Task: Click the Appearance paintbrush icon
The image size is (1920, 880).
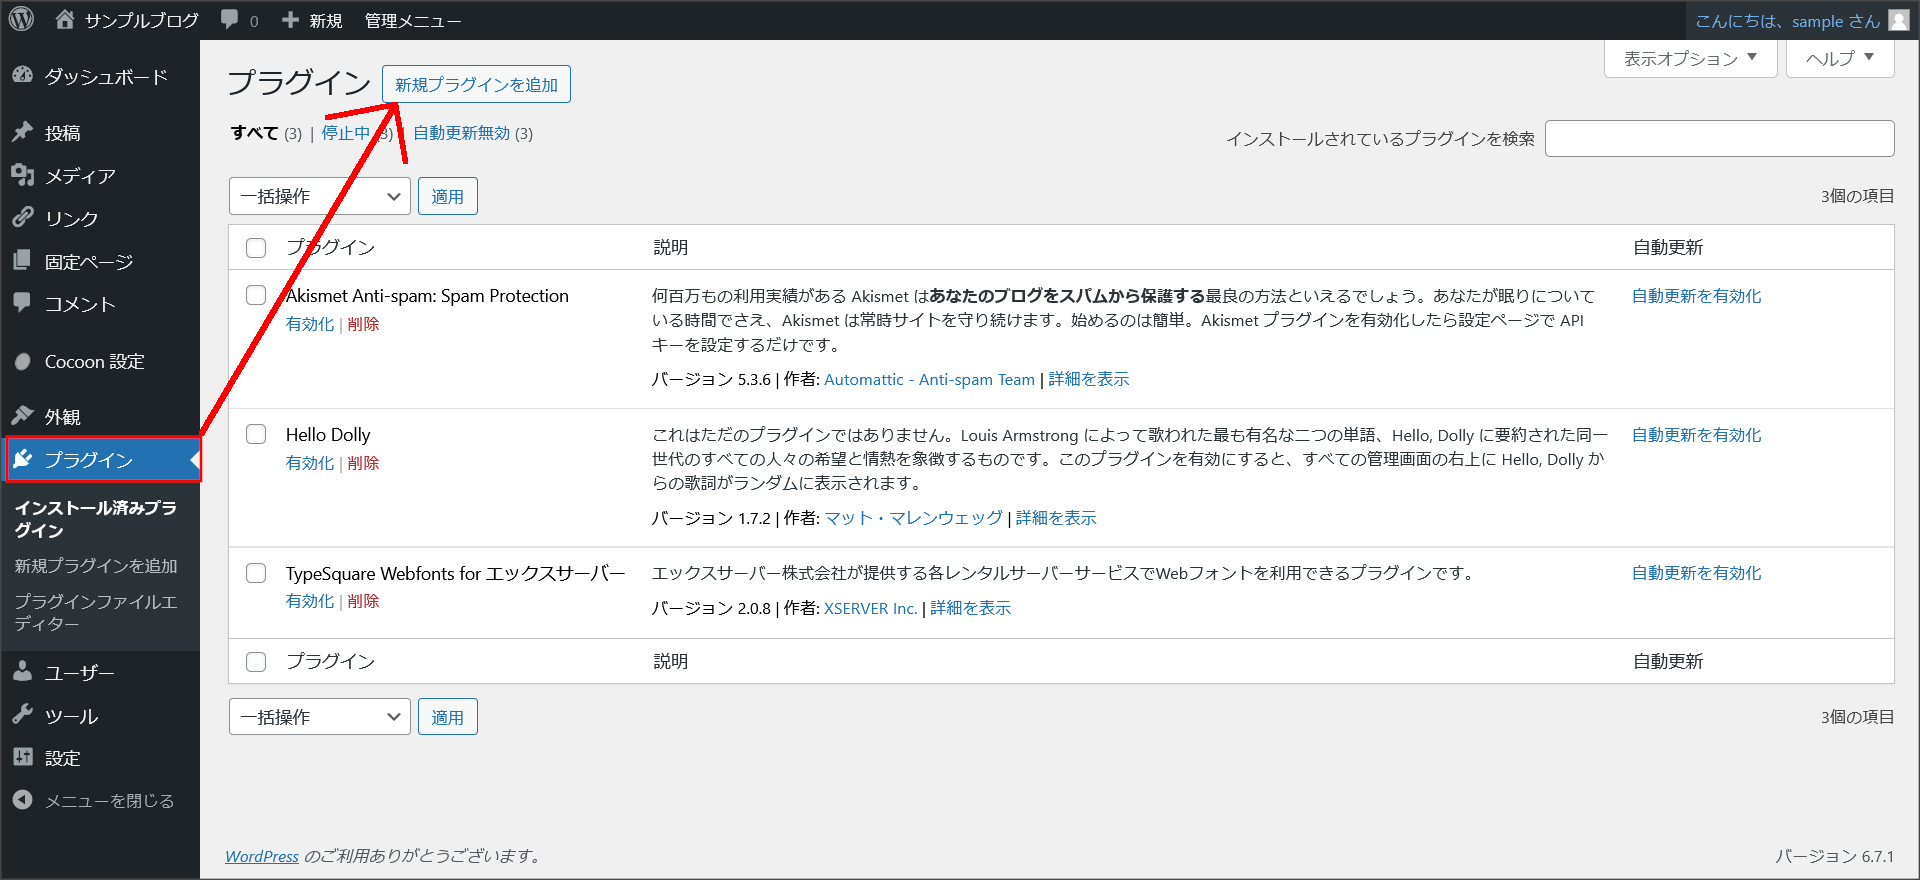Action: point(23,416)
